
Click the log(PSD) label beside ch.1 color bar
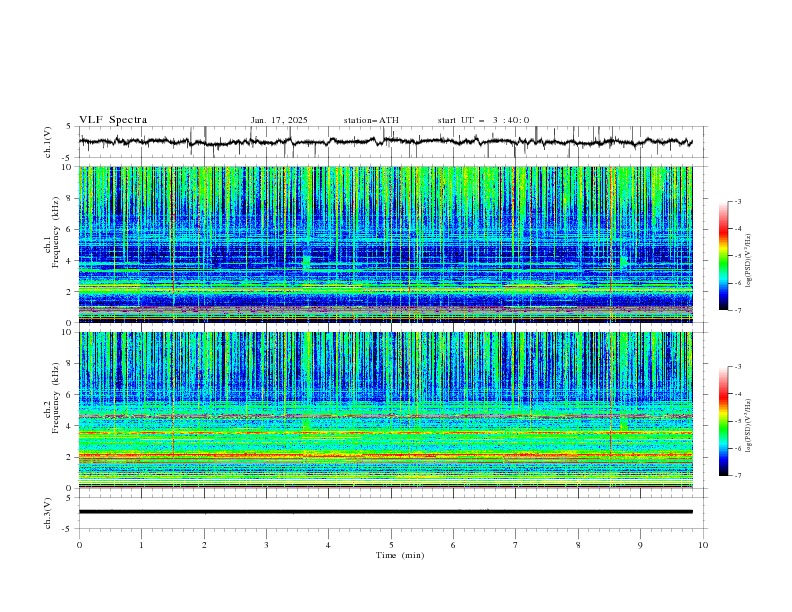pos(749,261)
